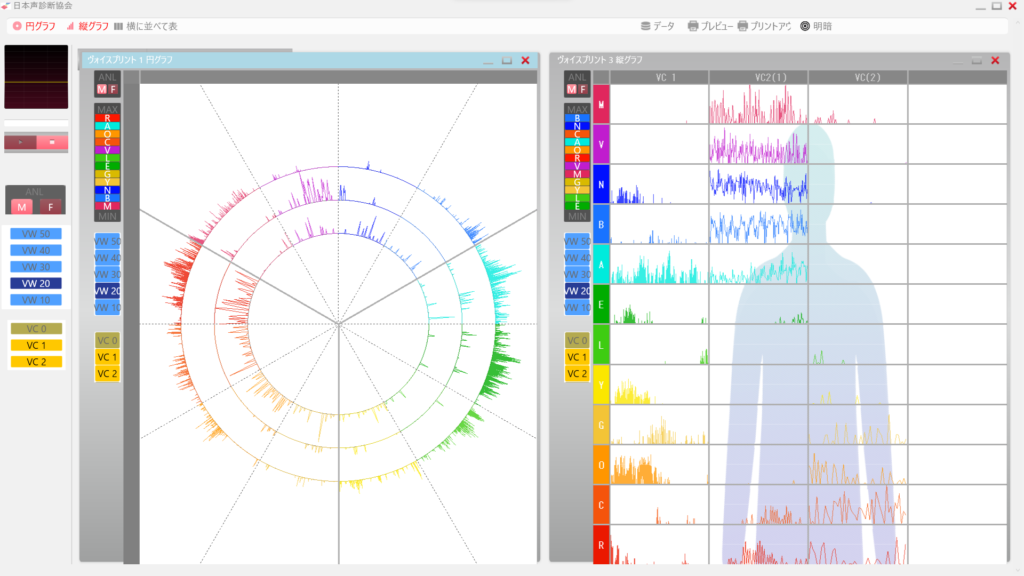Click the red R row label in 縦グラフ
The width and height of the screenshot is (1024, 576).
[601, 545]
